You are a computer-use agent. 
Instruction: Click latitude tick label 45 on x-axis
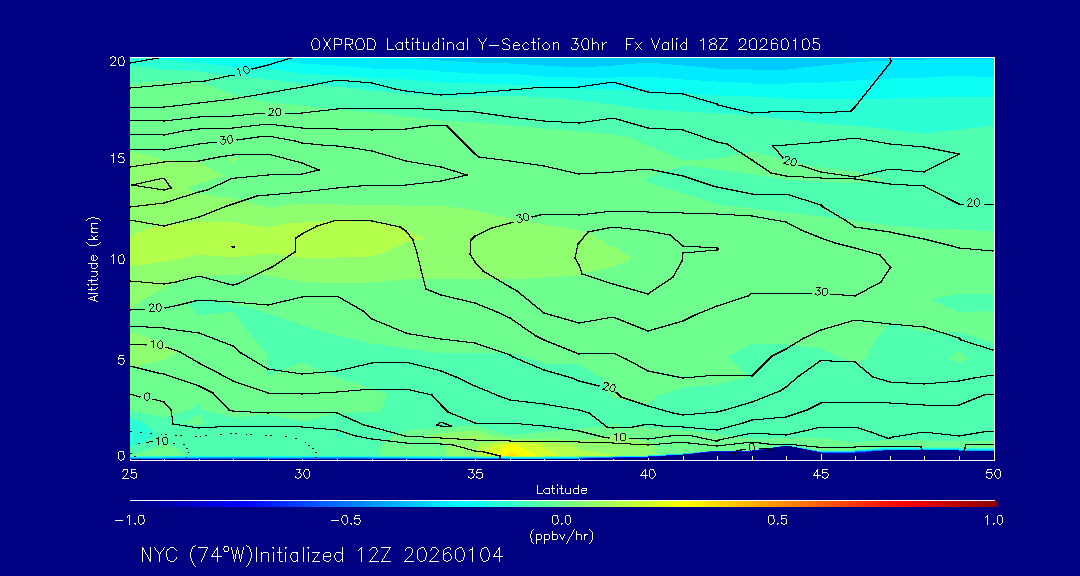(821, 472)
